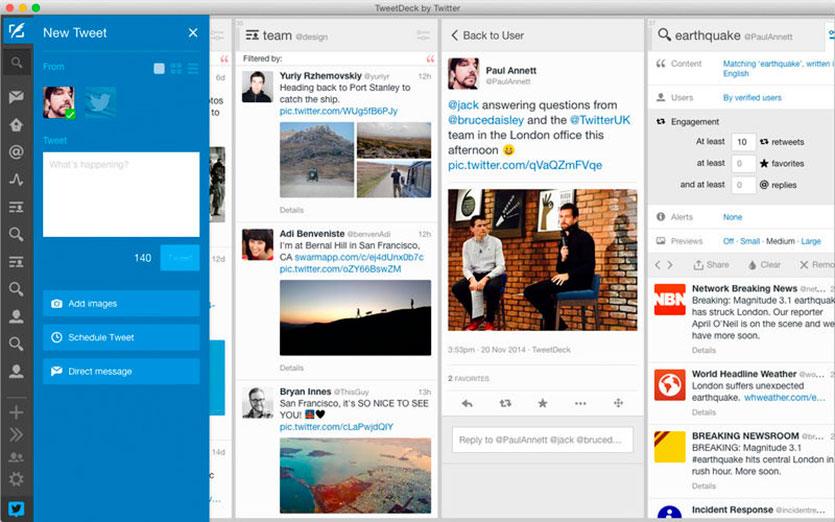Click the Add images button

[121, 304]
